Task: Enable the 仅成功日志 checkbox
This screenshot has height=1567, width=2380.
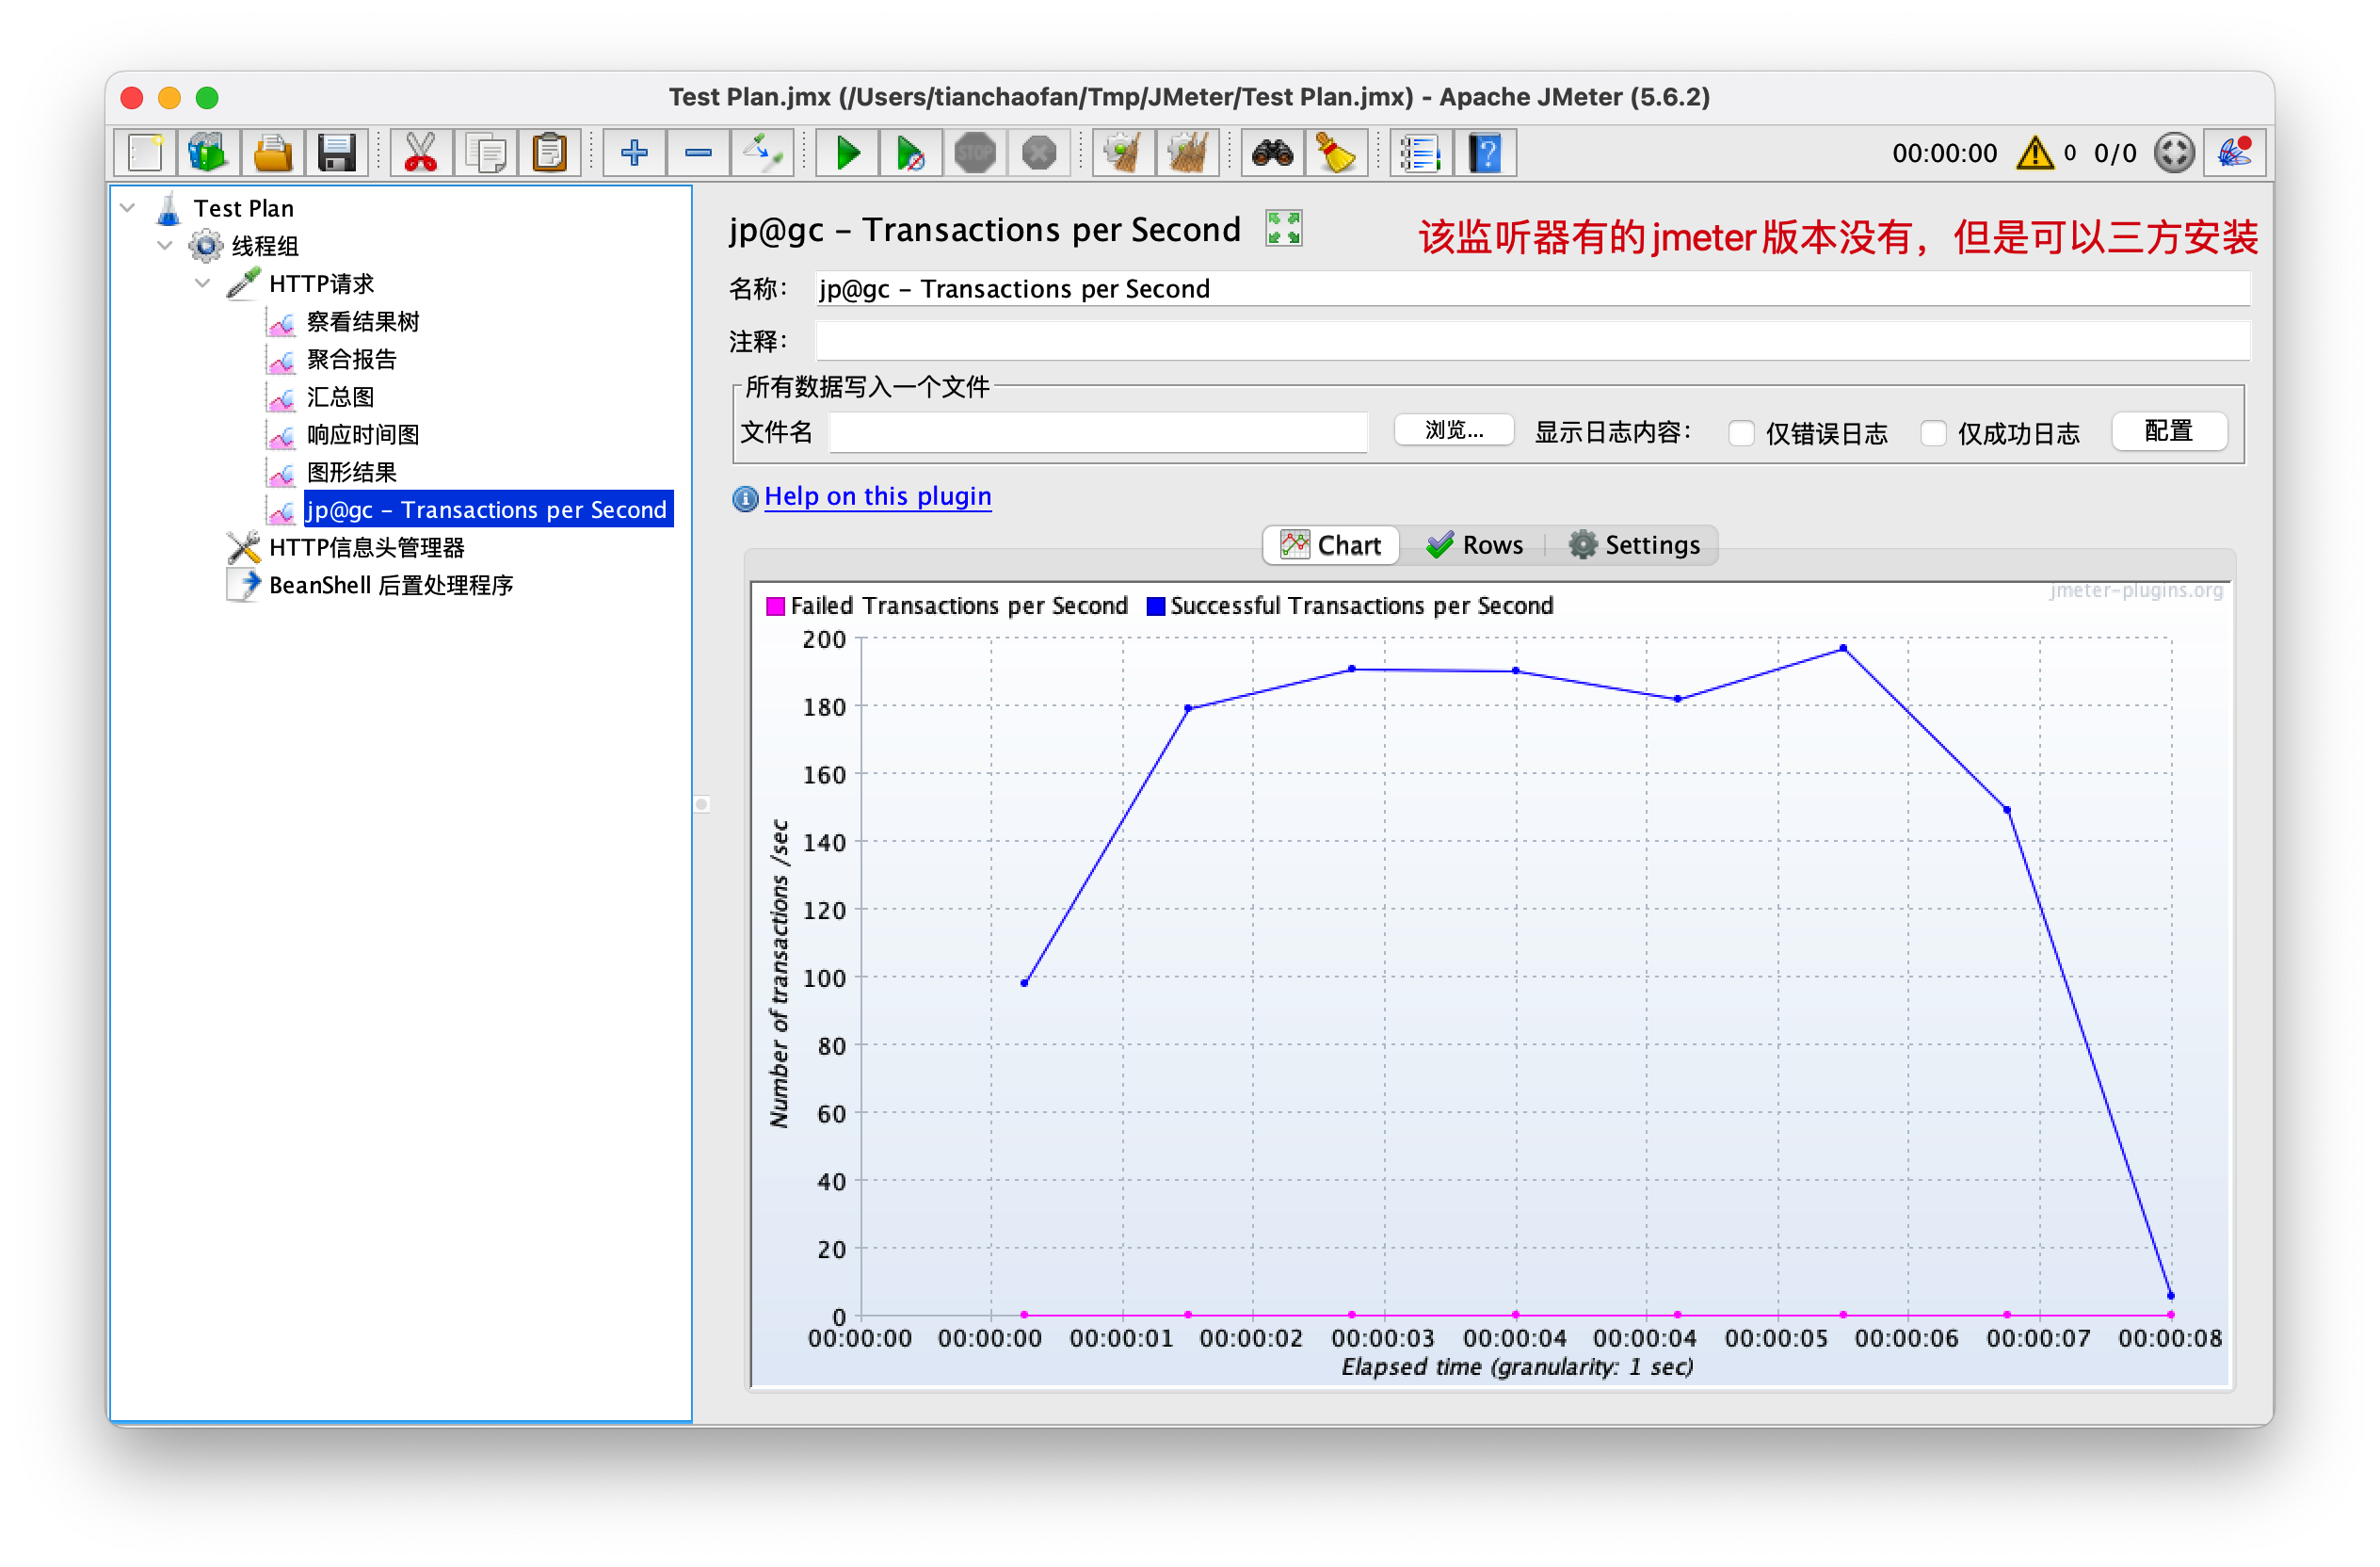Action: (x=1934, y=433)
